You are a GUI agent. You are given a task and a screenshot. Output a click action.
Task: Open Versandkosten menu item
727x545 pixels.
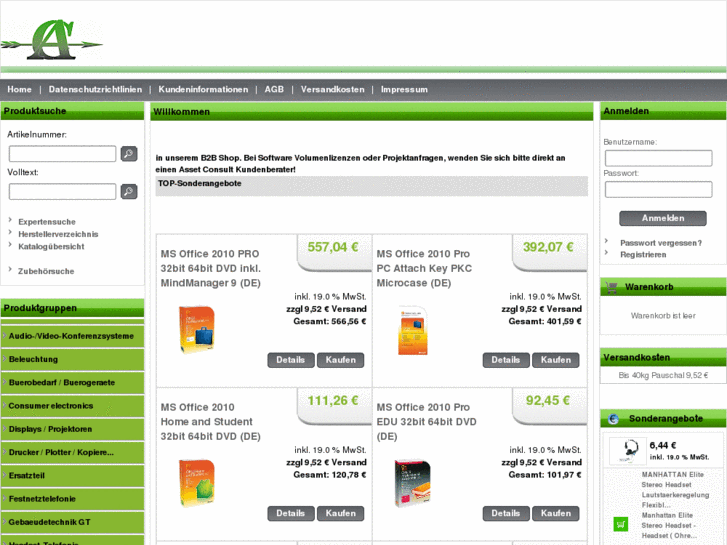332,90
